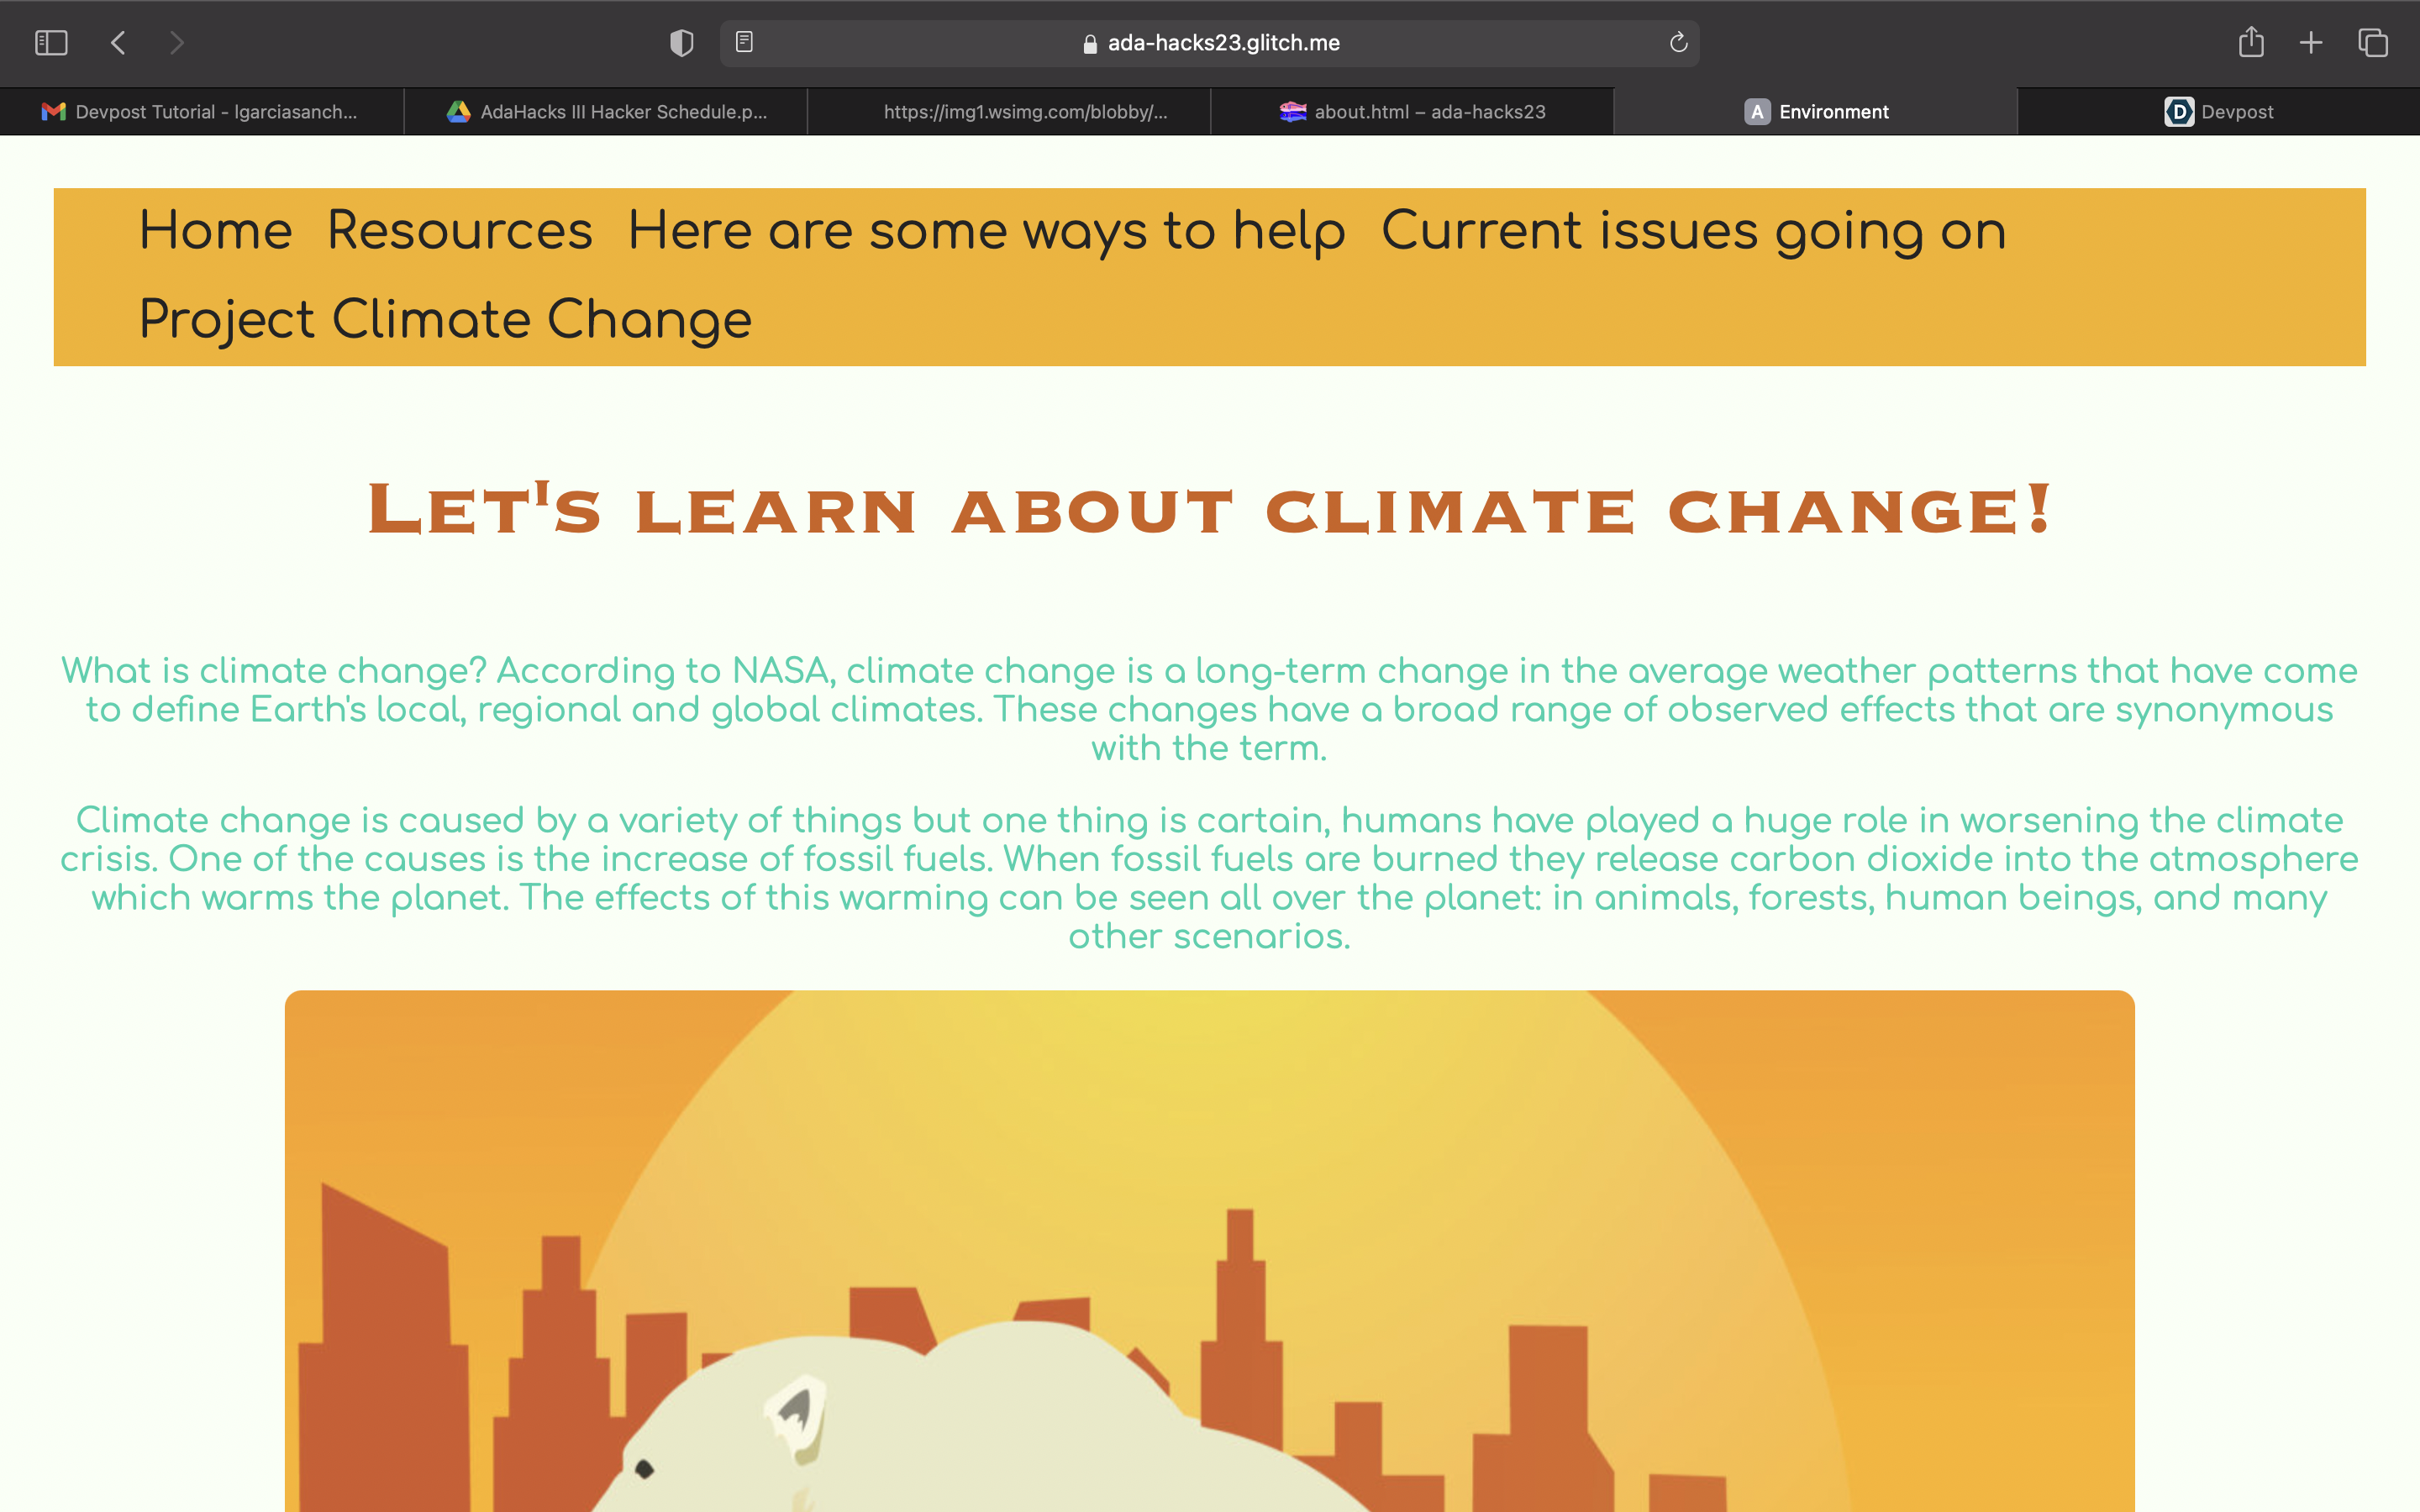Show Reader view from address bar icon
The height and width of the screenshot is (1512, 2420).
744,42
